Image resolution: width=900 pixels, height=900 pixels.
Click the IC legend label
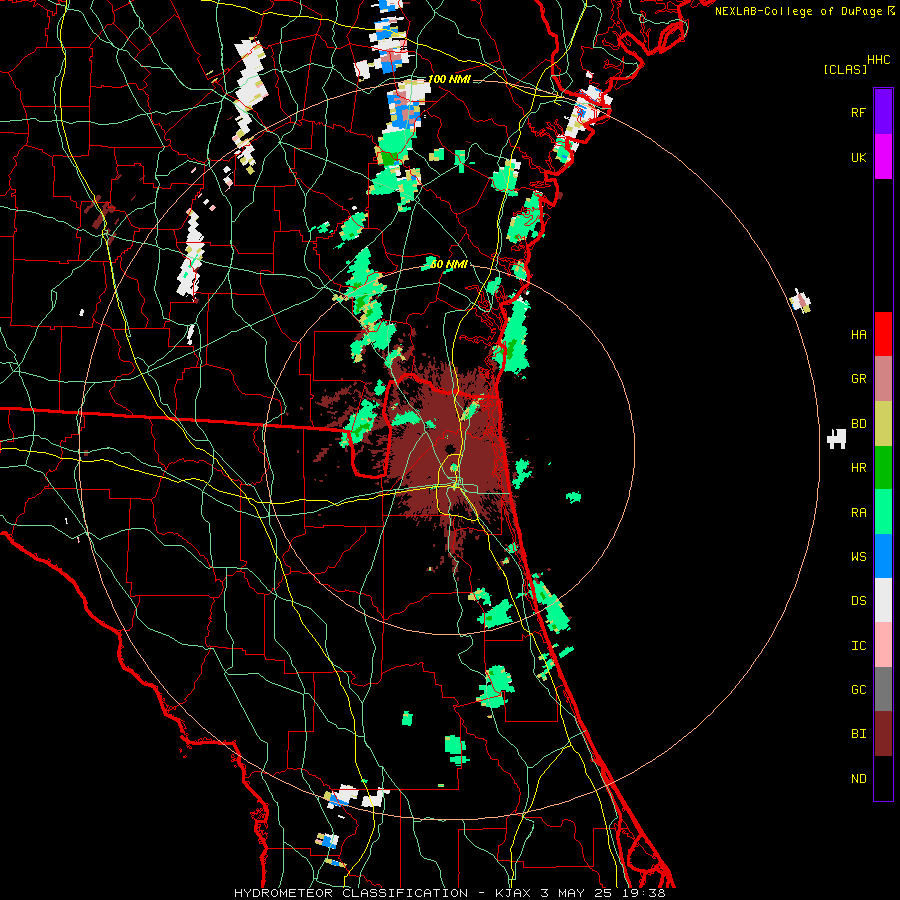tap(858, 646)
